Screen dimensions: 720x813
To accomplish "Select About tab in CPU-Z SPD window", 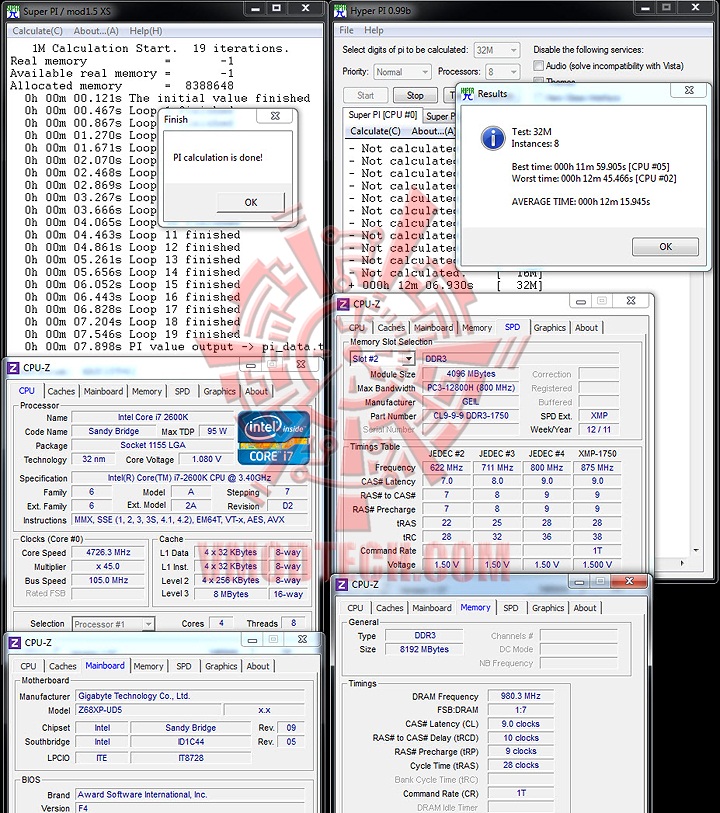I will (x=586, y=328).
